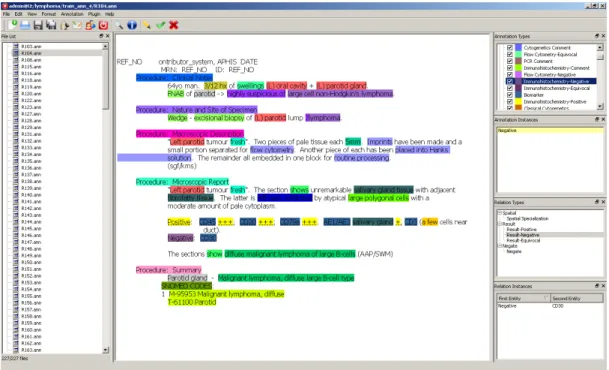
Task: Click the red X toolbar icon
Action: click(x=174, y=25)
